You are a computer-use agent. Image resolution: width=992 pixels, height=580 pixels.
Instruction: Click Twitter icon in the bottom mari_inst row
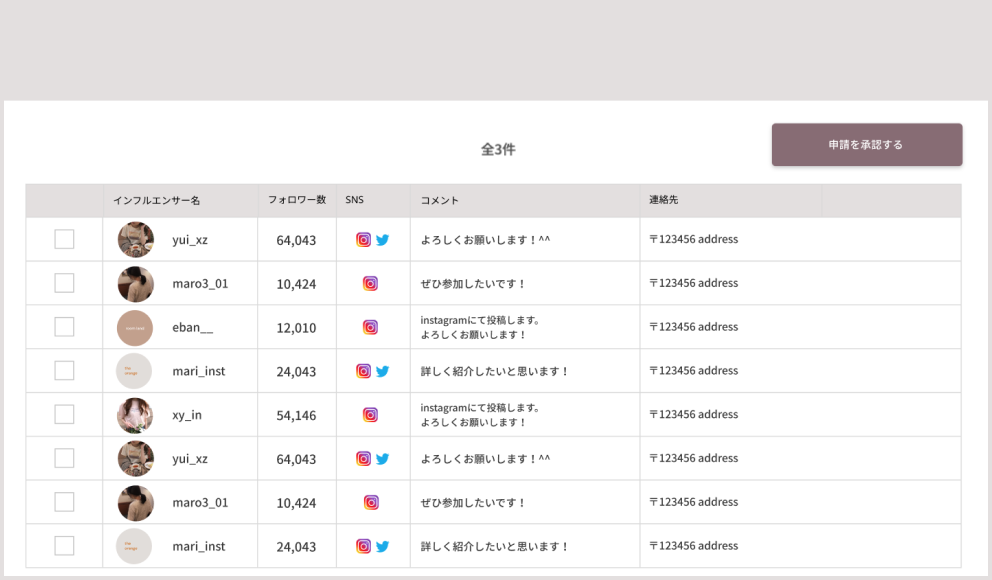(382, 547)
